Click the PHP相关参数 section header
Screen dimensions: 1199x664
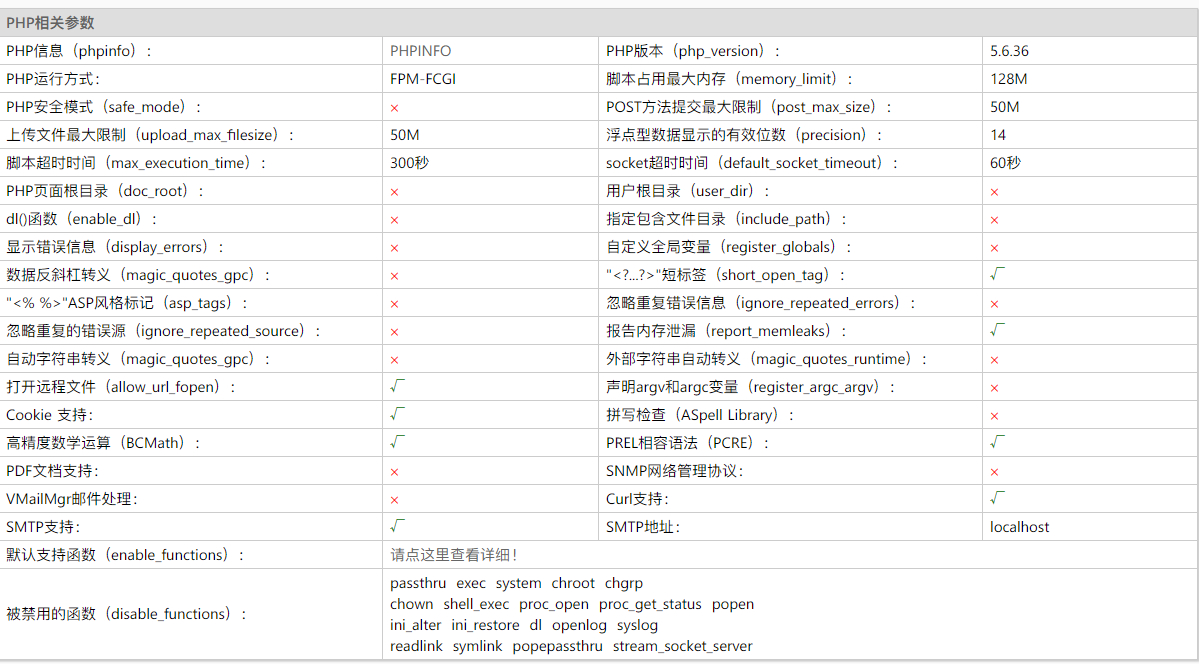coord(50,23)
